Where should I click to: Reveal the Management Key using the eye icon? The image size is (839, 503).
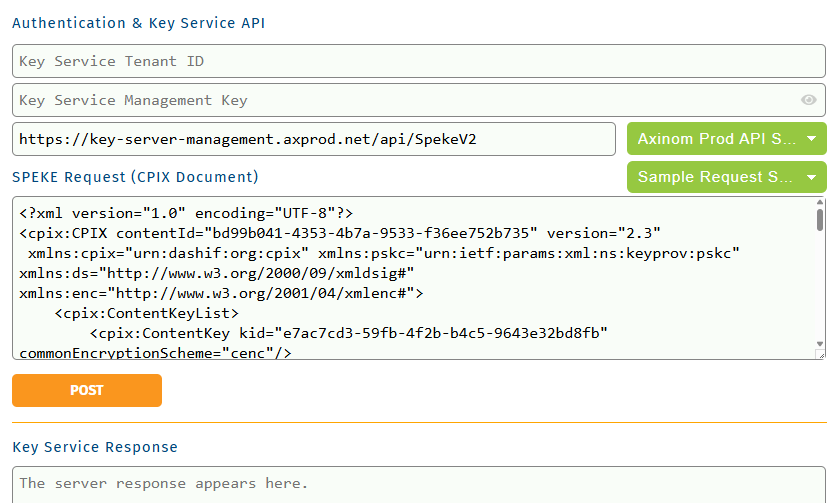809,100
